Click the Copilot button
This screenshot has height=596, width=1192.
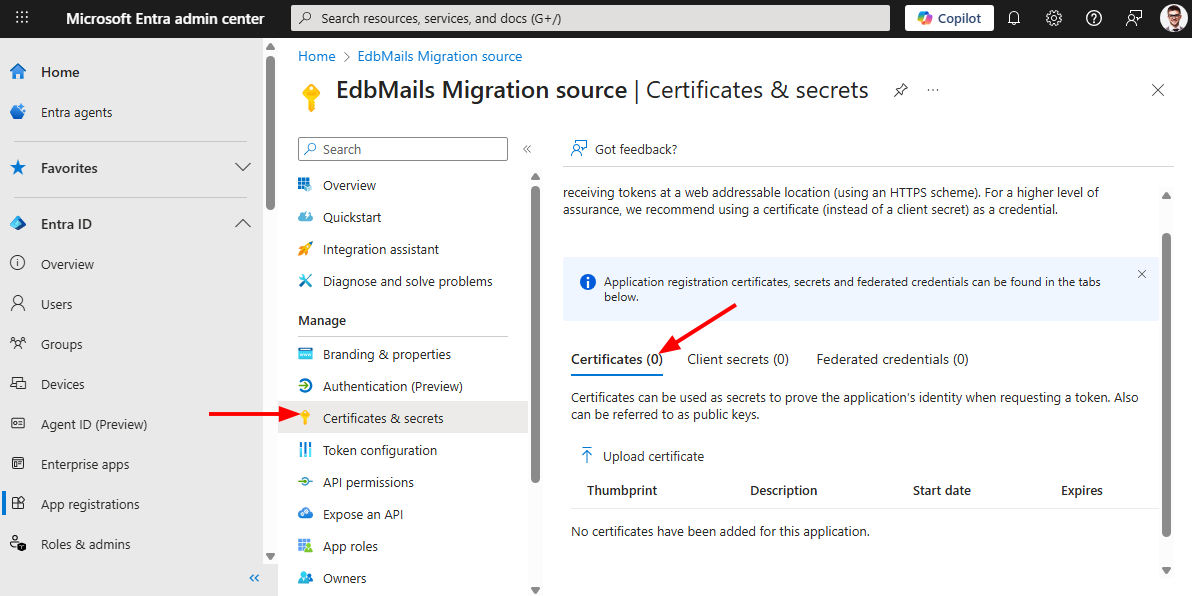click(x=949, y=18)
